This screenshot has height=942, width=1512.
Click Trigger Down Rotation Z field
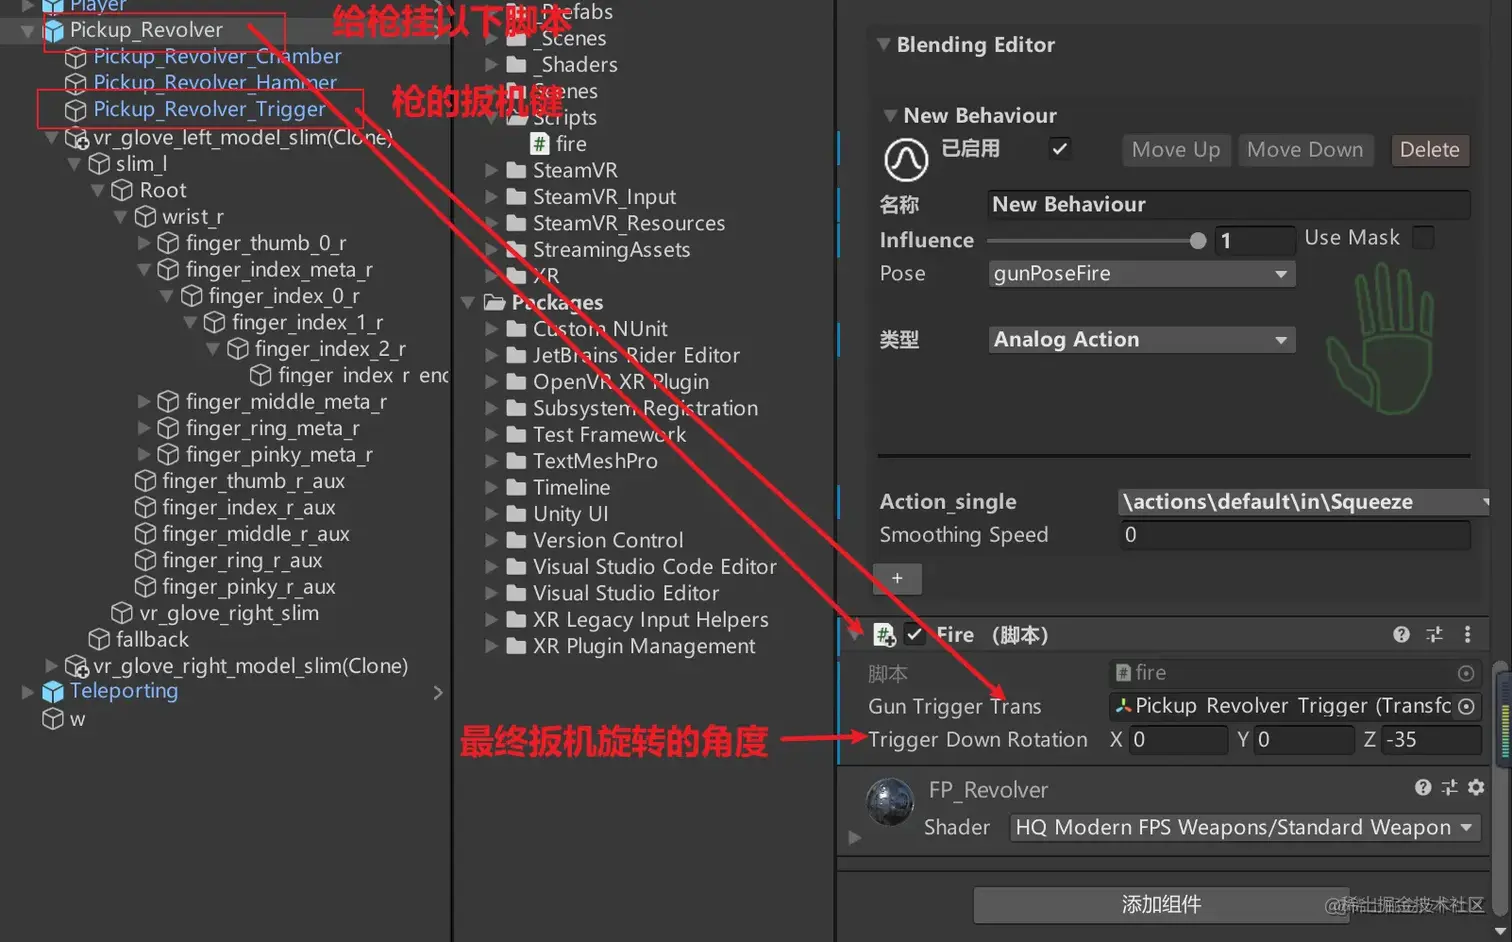[x=1432, y=740]
